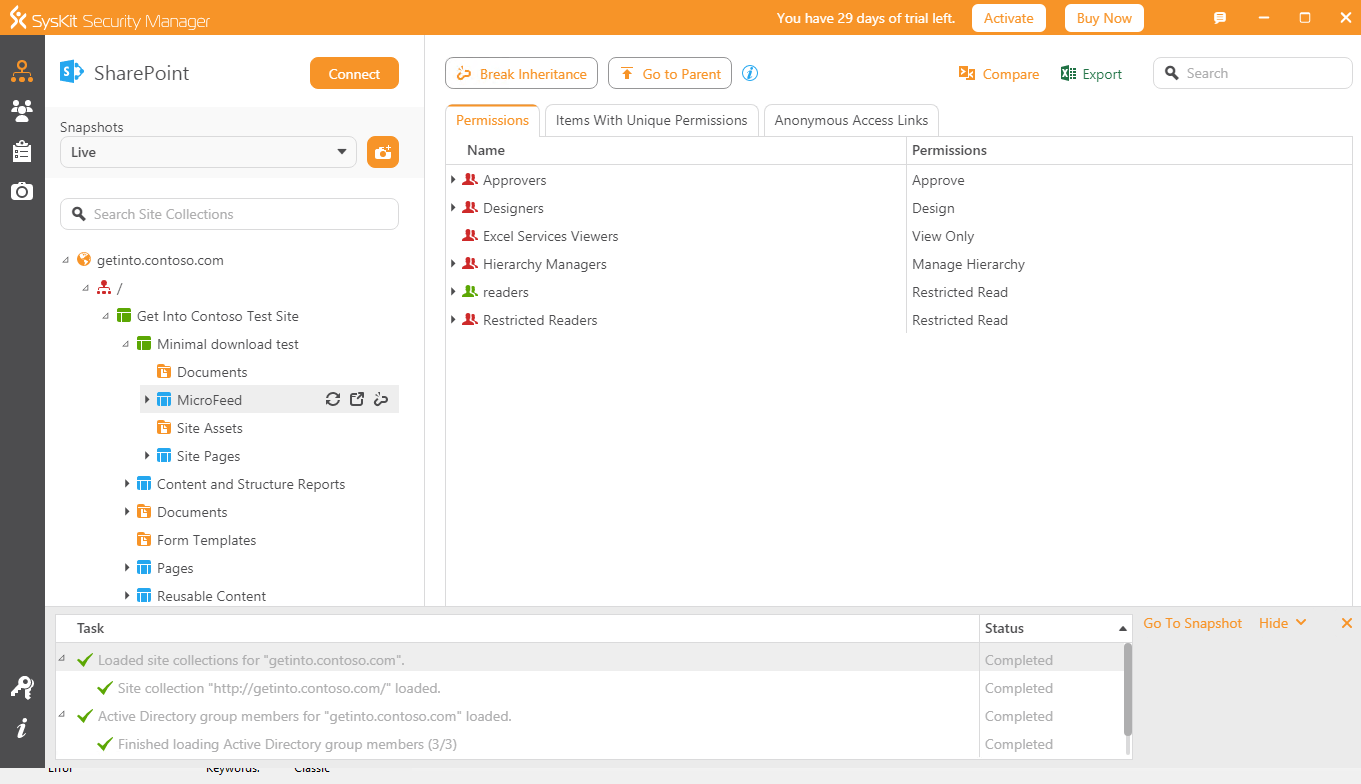Viewport: 1361px width, 784px height.
Task: Open the users and groups sidebar icon
Action: 22,111
